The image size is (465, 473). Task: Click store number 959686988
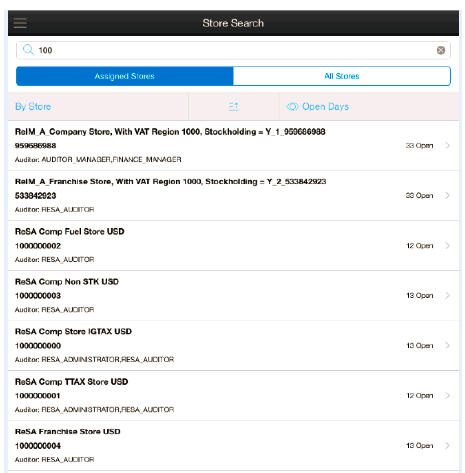click(35, 146)
